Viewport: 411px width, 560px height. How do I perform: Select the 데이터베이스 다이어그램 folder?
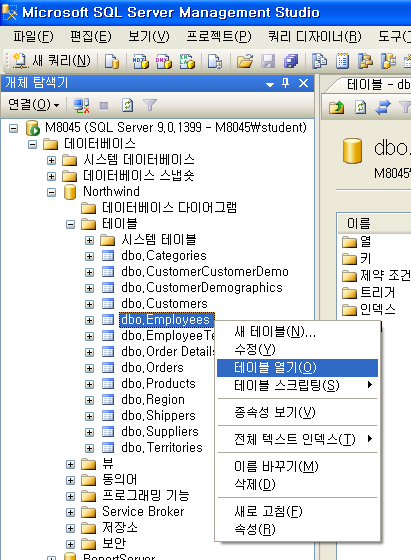click(x=169, y=208)
